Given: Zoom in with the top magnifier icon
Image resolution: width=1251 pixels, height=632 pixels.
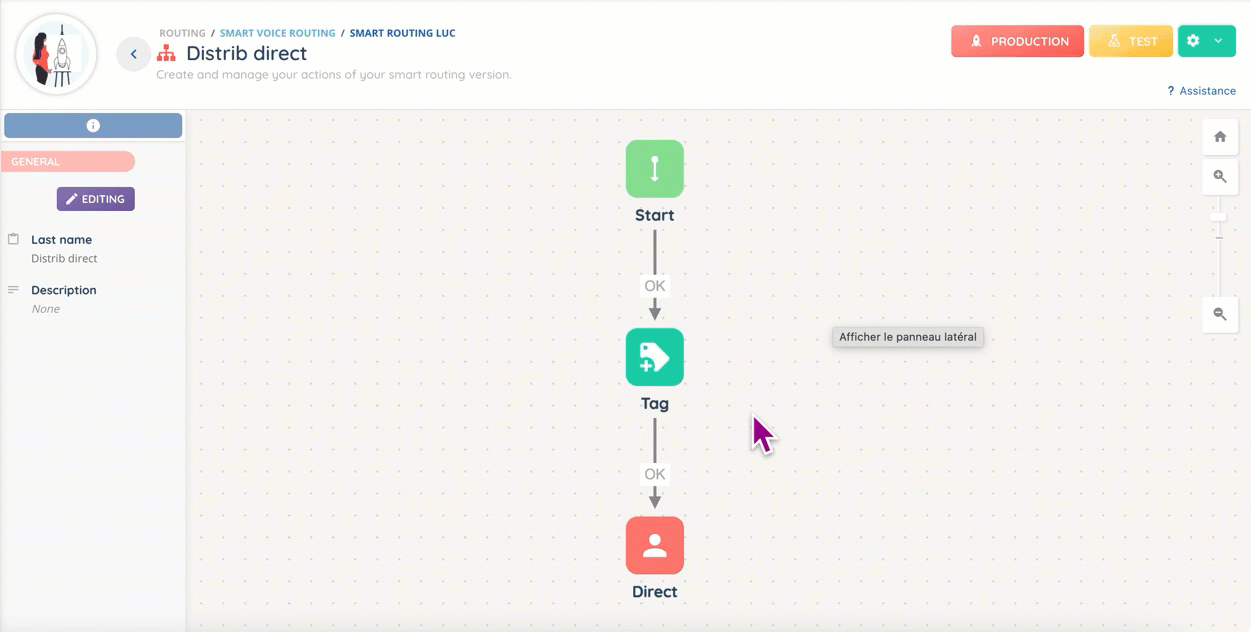Looking at the screenshot, I should [1219, 176].
